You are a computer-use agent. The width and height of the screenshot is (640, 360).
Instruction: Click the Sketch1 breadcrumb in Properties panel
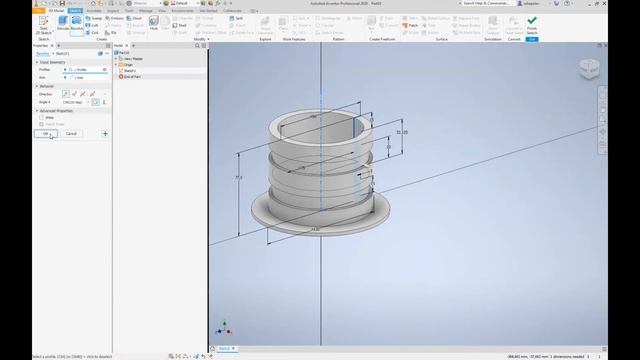pos(62,53)
